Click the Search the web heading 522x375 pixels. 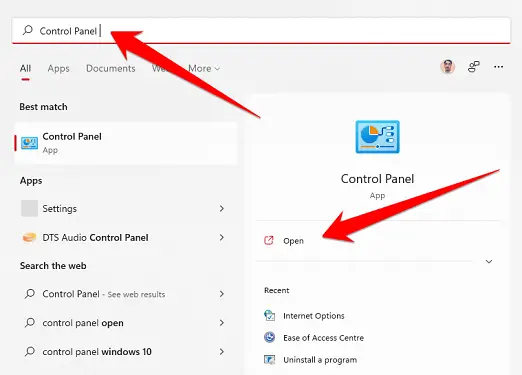pos(53,266)
